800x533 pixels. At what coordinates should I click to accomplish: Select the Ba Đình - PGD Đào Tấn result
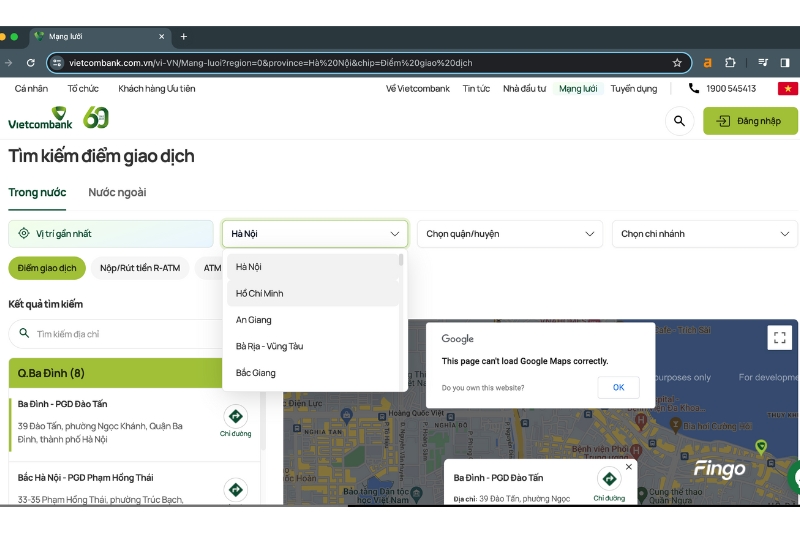coord(135,425)
